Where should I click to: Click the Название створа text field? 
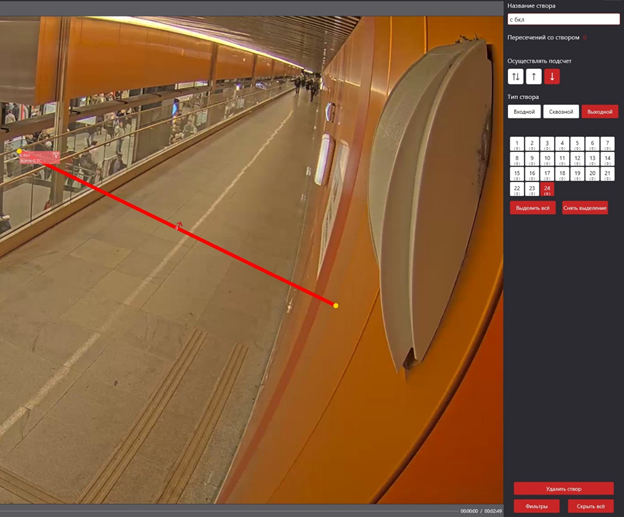point(563,19)
